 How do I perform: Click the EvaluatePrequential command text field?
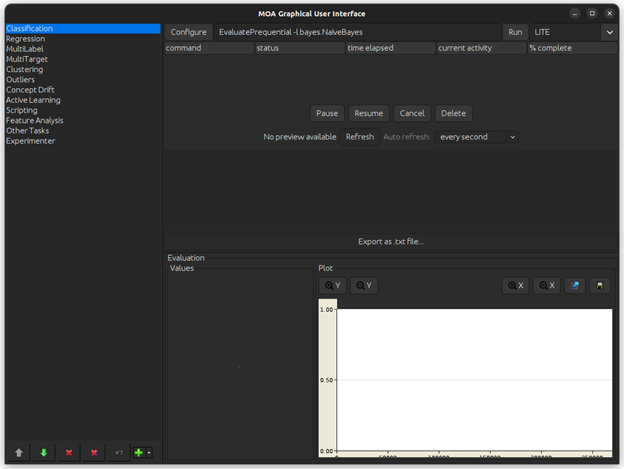[x=357, y=32]
